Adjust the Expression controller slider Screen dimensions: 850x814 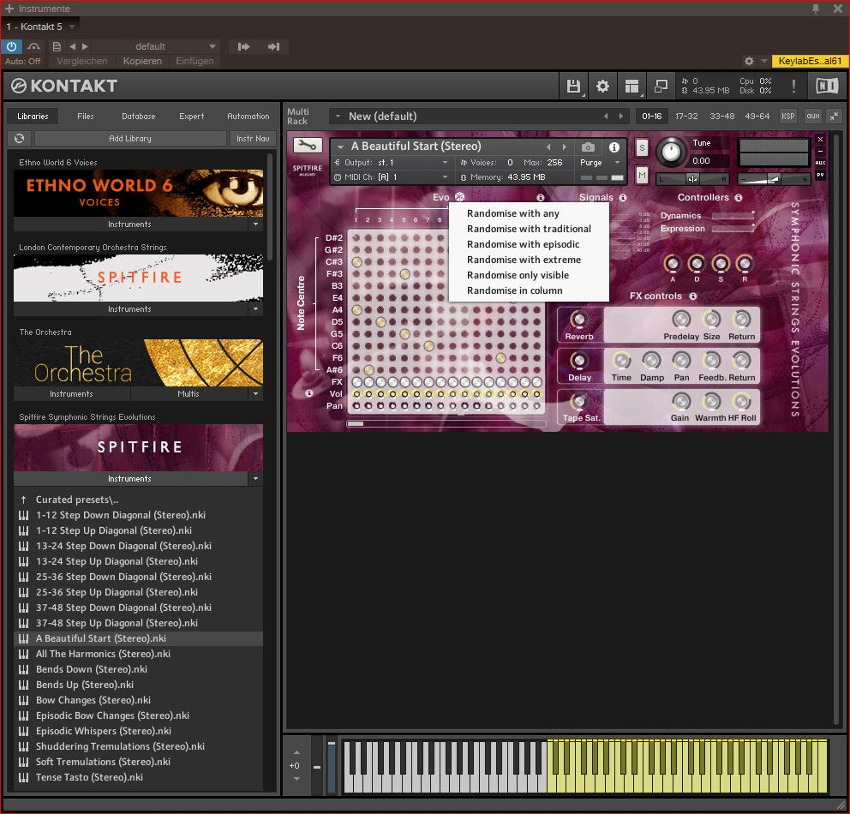(733, 229)
